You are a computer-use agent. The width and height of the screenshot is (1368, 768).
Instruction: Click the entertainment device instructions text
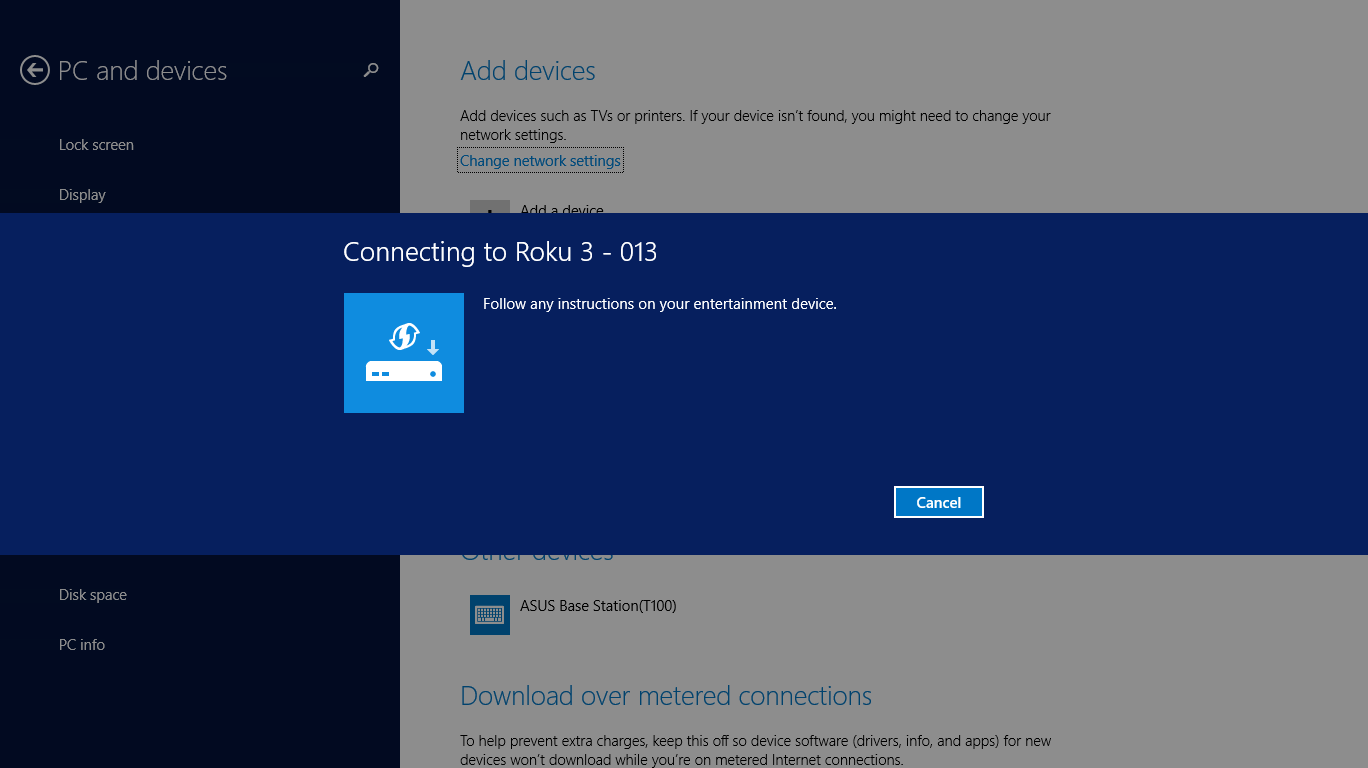click(659, 304)
